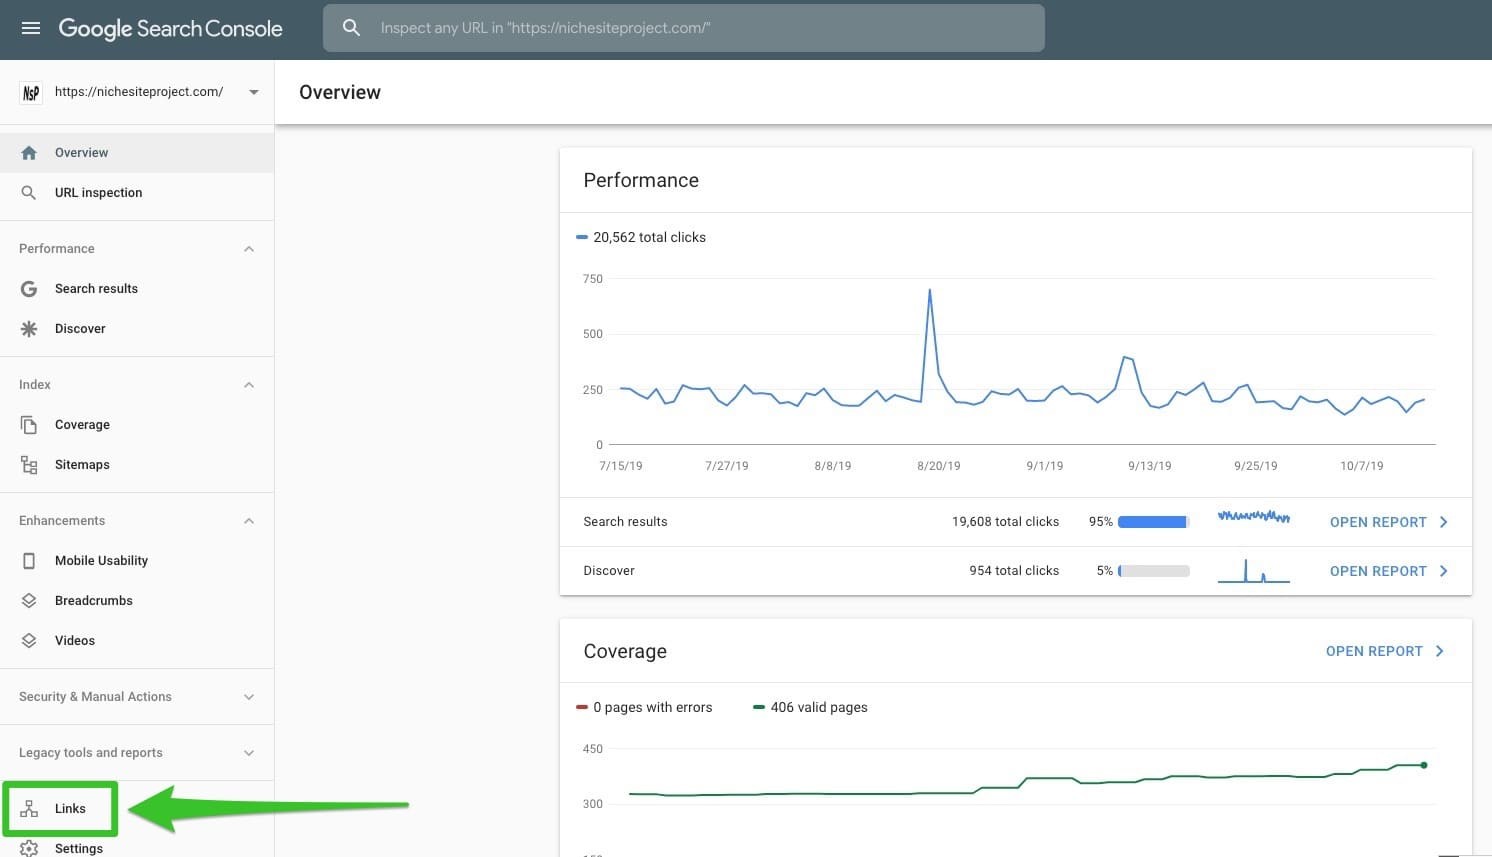Click the Sitemaps tree icon
The width and height of the screenshot is (1492, 857).
(29, 465)
